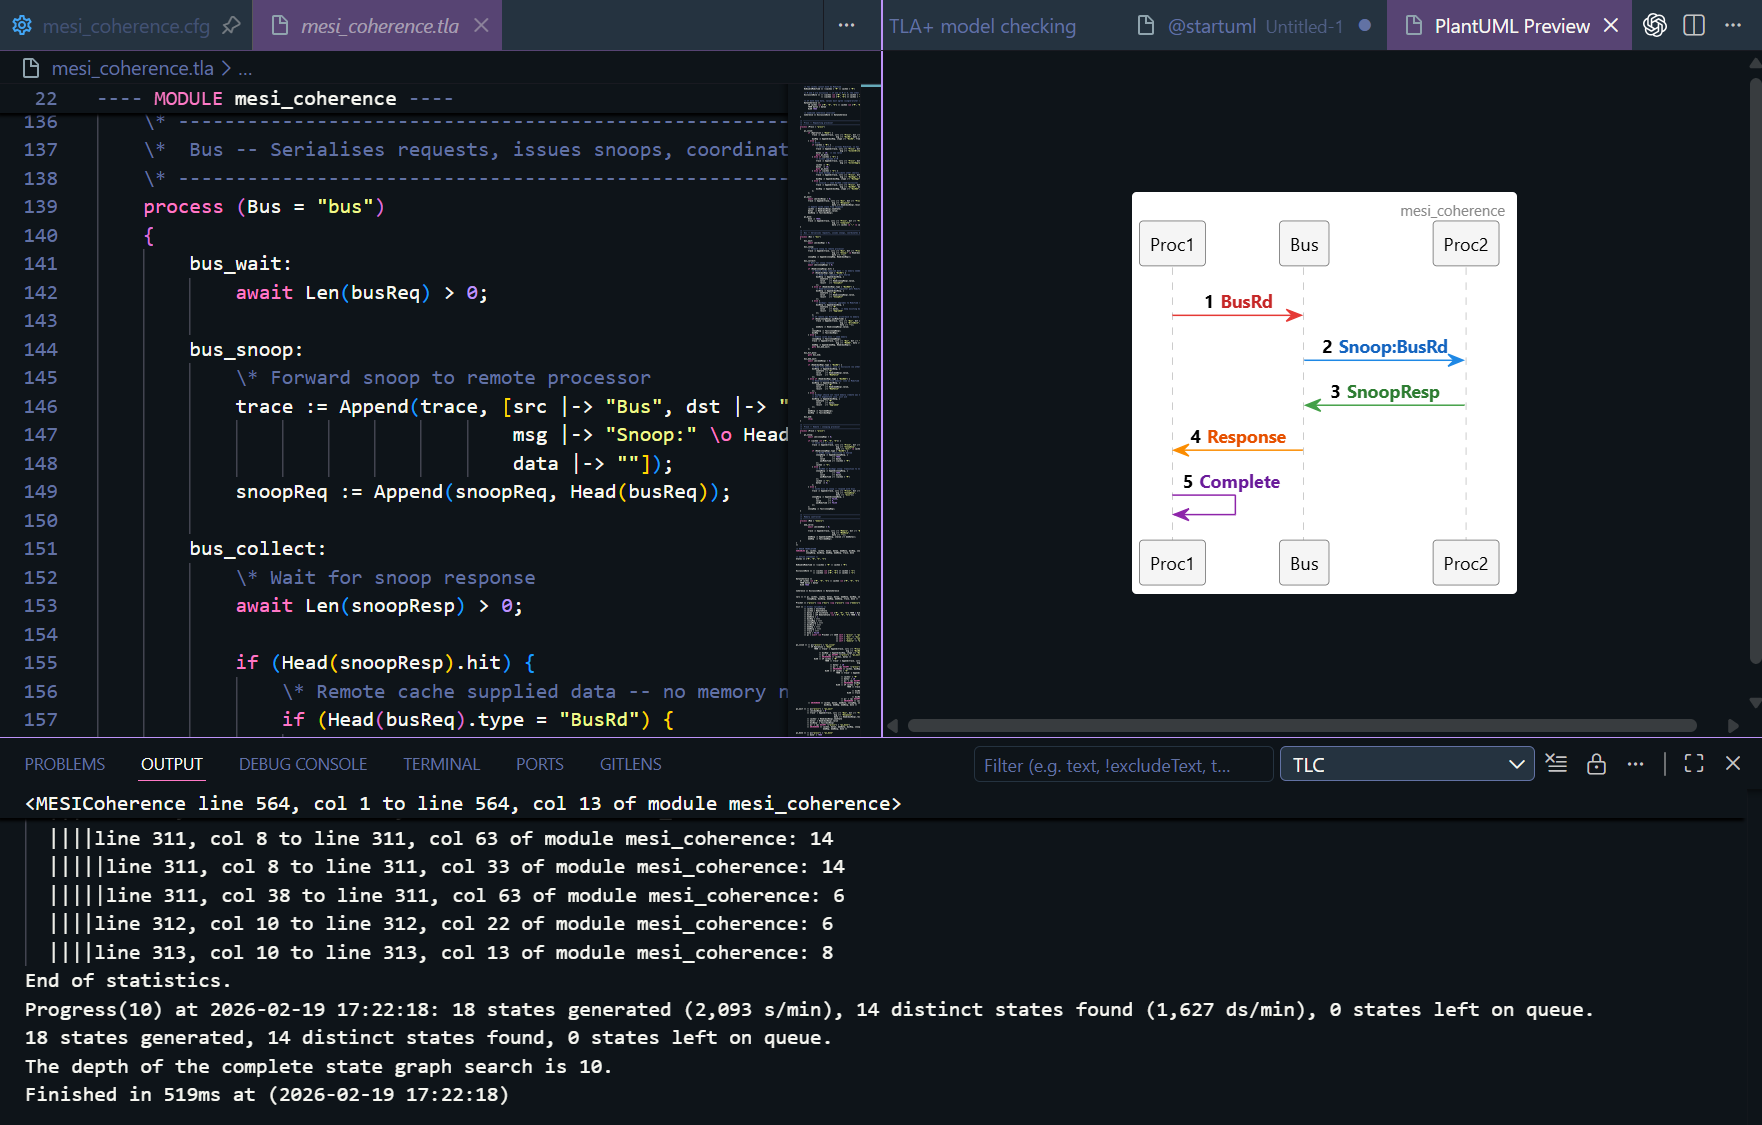
Task: Close the bottom output panel
Action: click(1733, 764)
